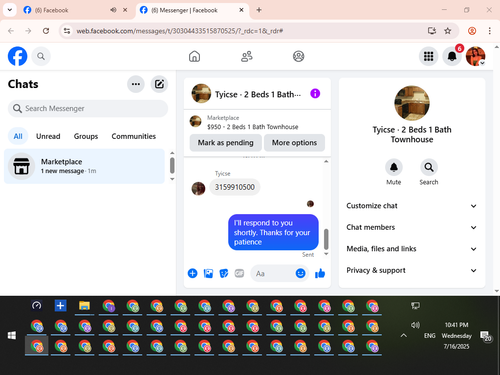Mute this conversation with the bell icon

tap(394, 167)
